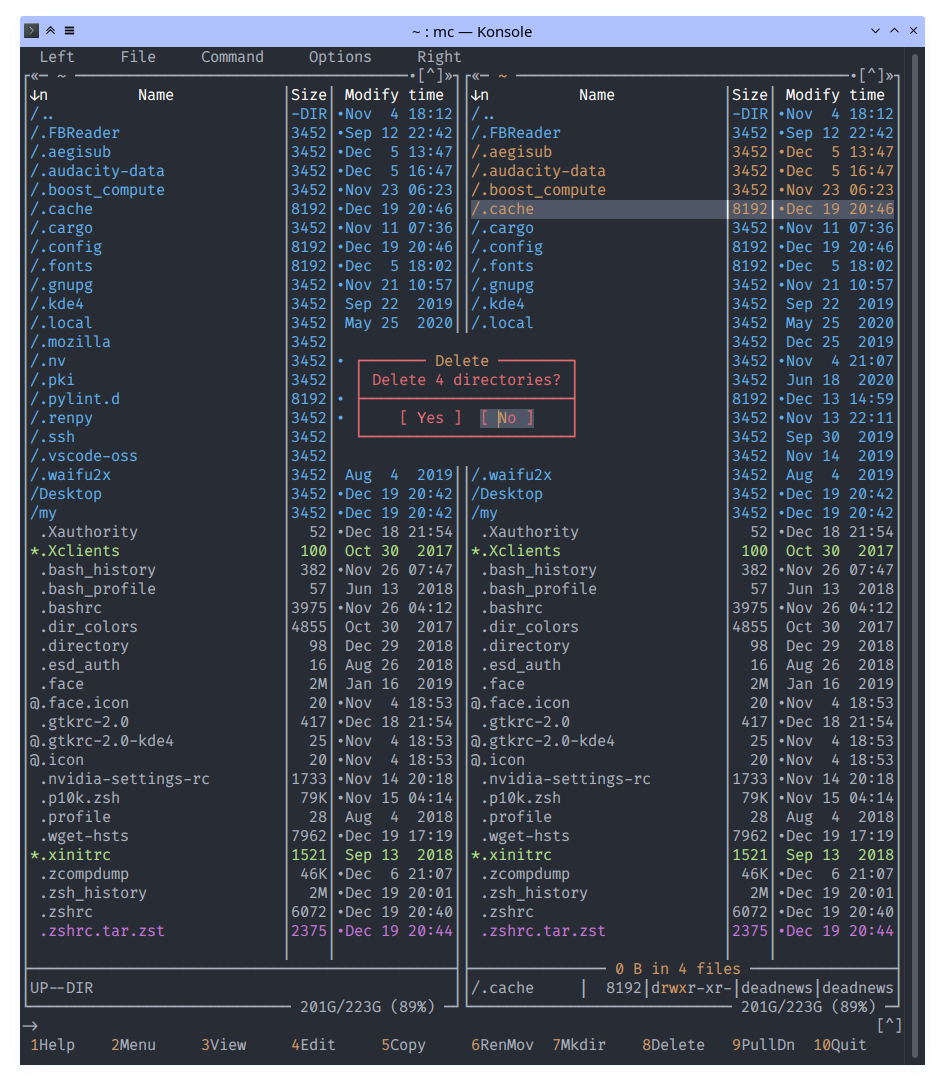Image resolution: width=945 pixels, height=1089 pixels.
Task: Open the Options menu
Action: pos(340,57)
